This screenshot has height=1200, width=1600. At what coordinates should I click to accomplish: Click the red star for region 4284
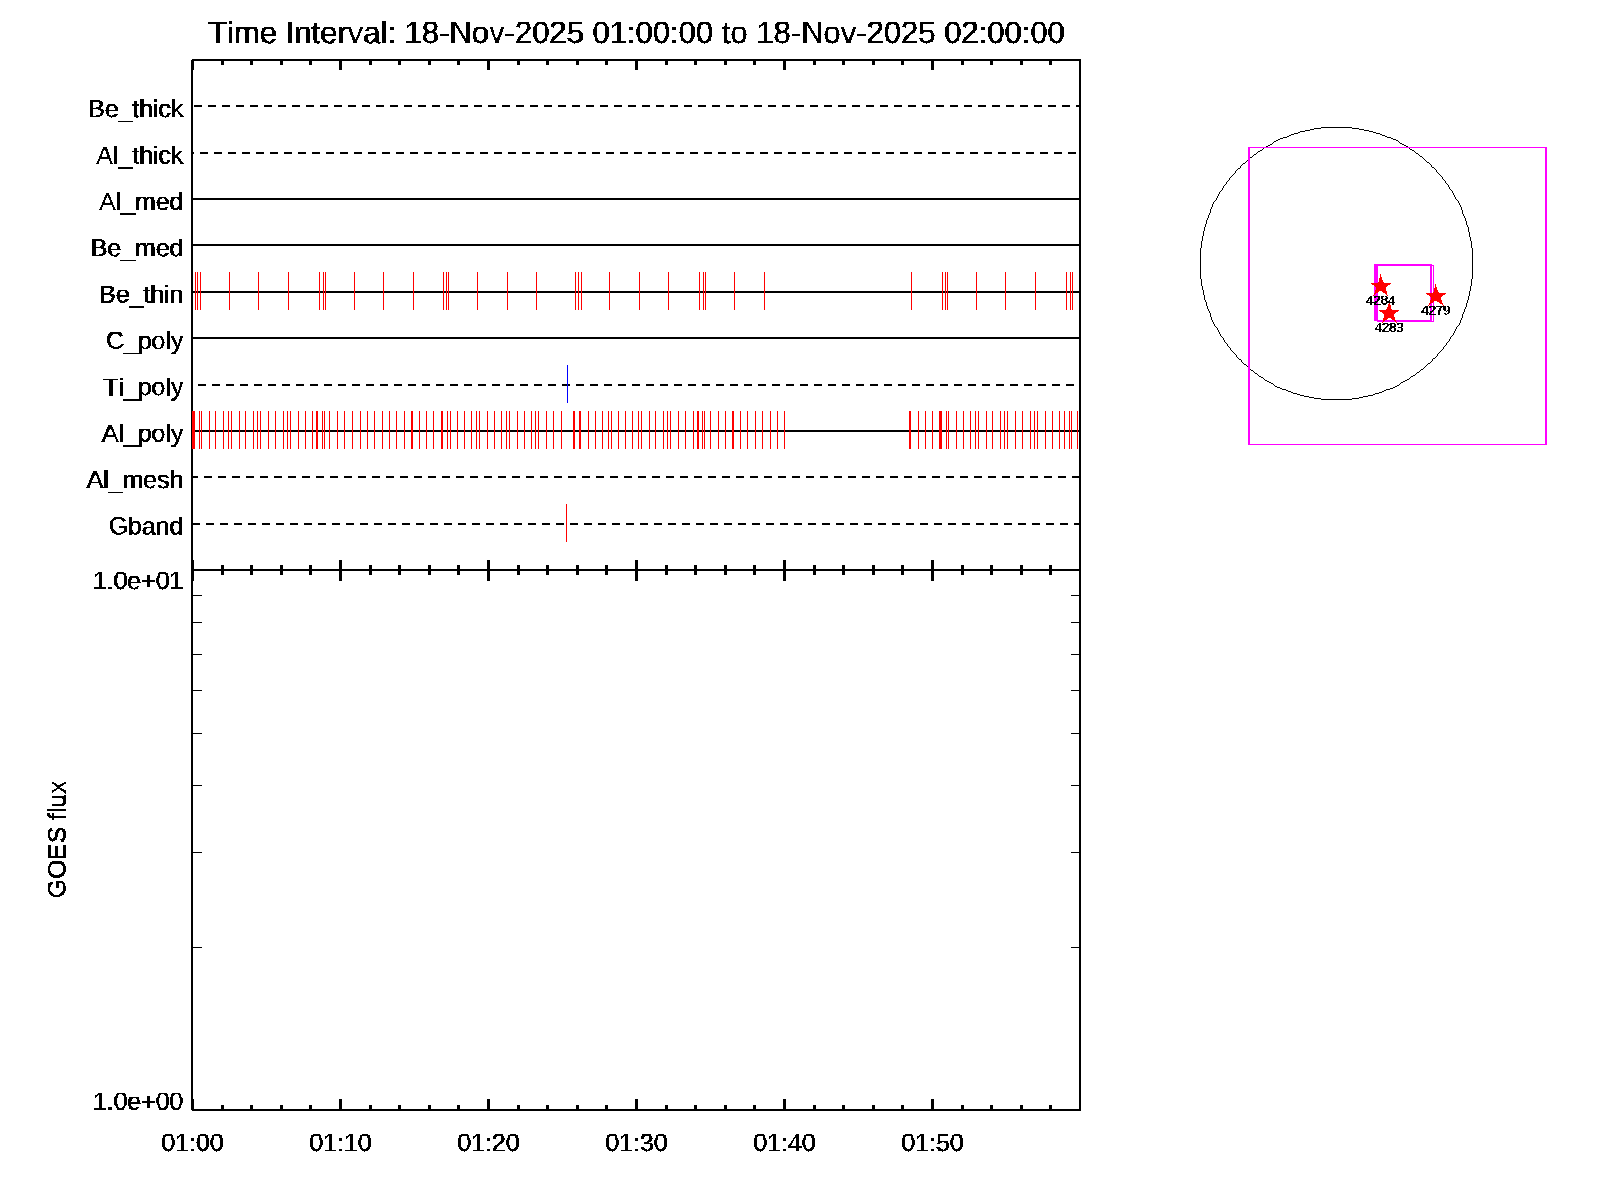click(x=1380, y=286)
